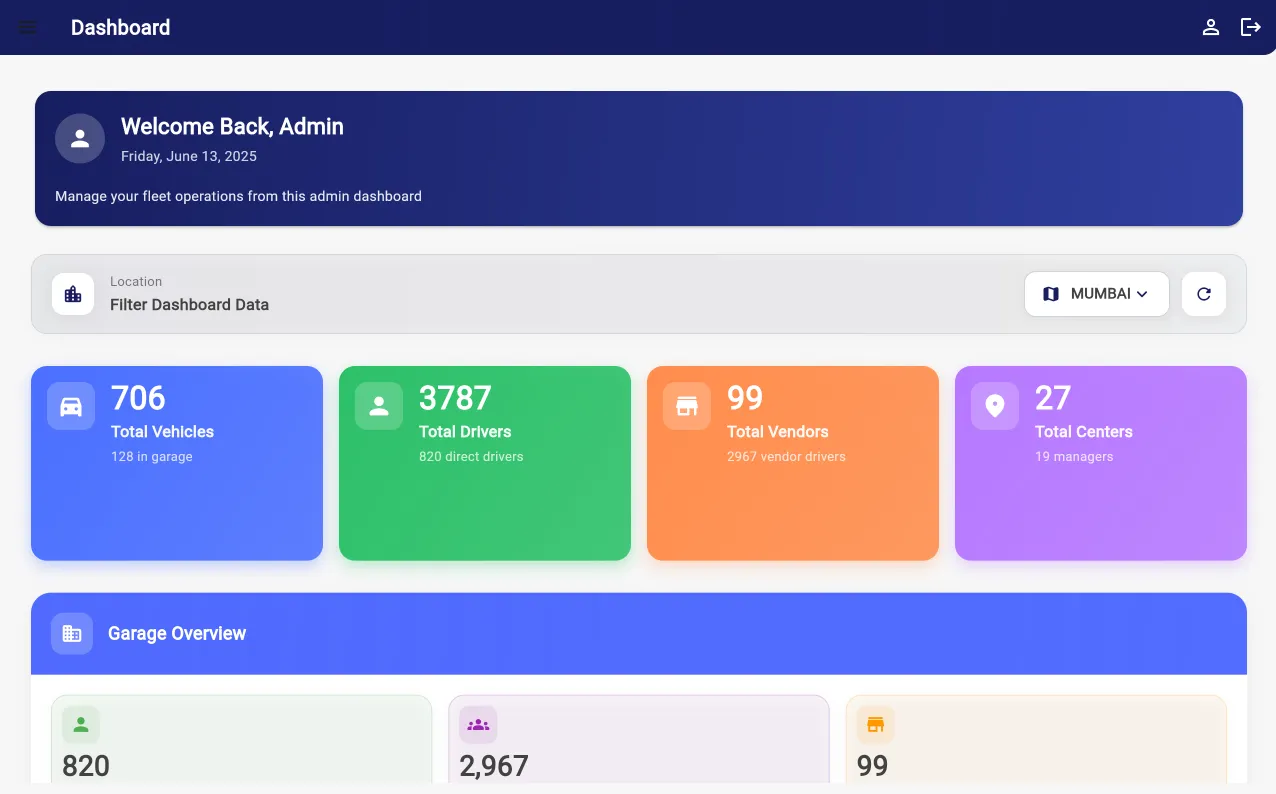
Task: Open the Total Centers card
Action: click(x=1101, y=463)
